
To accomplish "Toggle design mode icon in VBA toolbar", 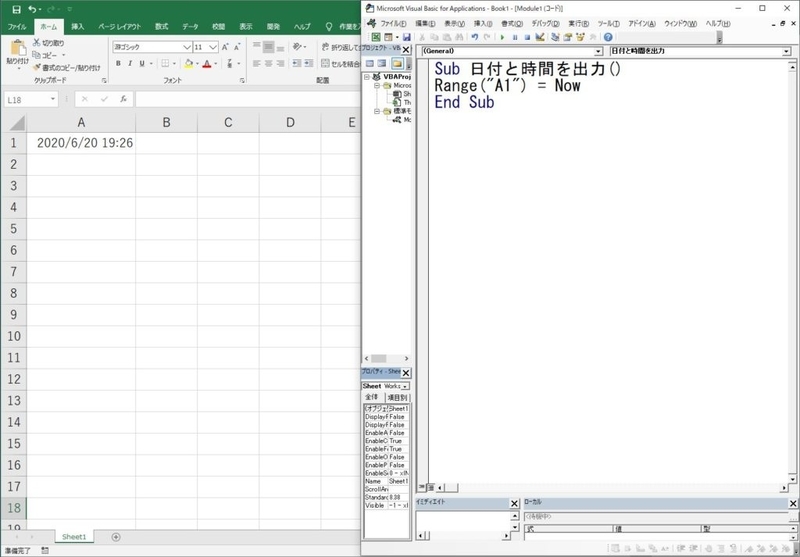I will [x=540, y=37].
